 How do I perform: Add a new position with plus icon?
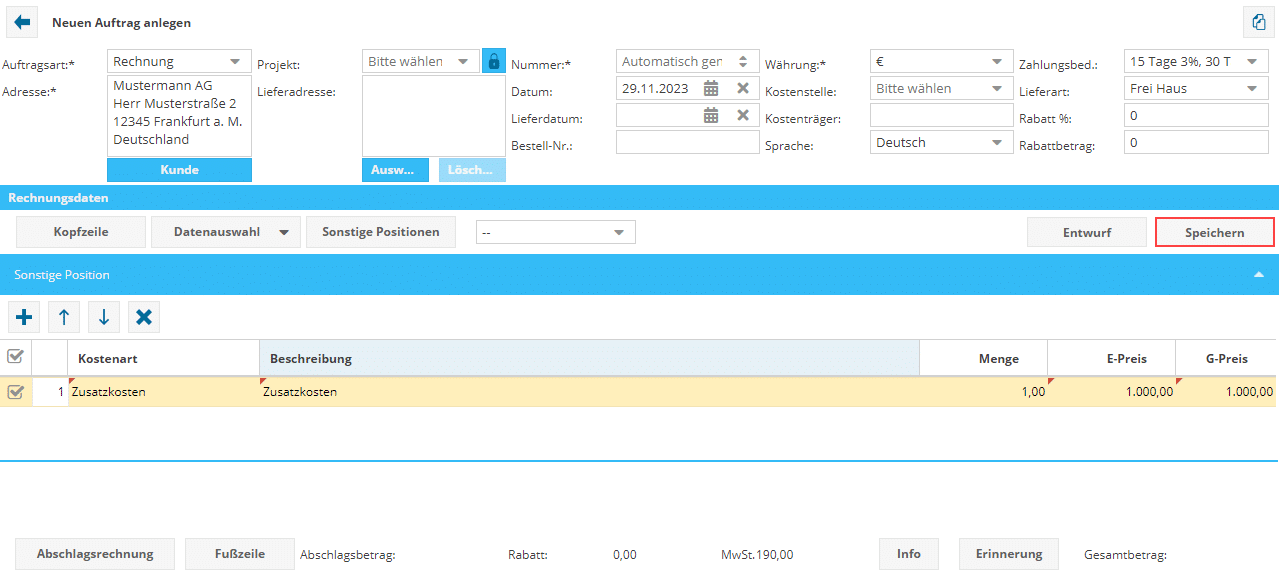pyautogui.click(x=24, y=318)
